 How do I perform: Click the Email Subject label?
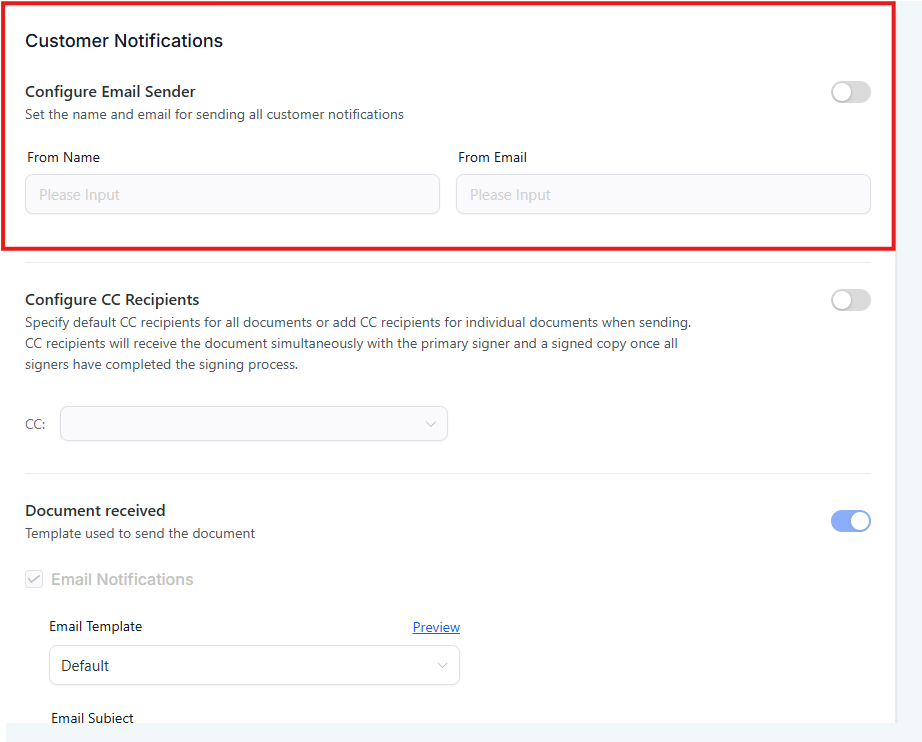(x=92, y=718)
